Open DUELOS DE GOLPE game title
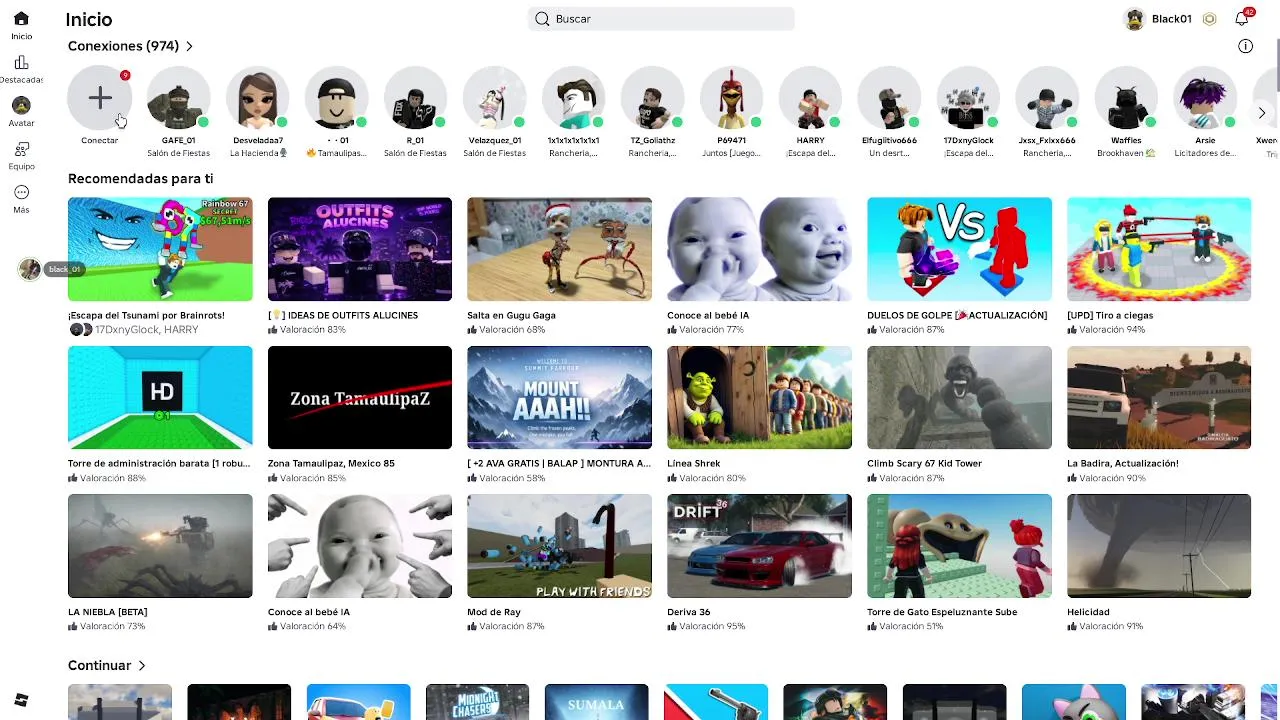 957,315
